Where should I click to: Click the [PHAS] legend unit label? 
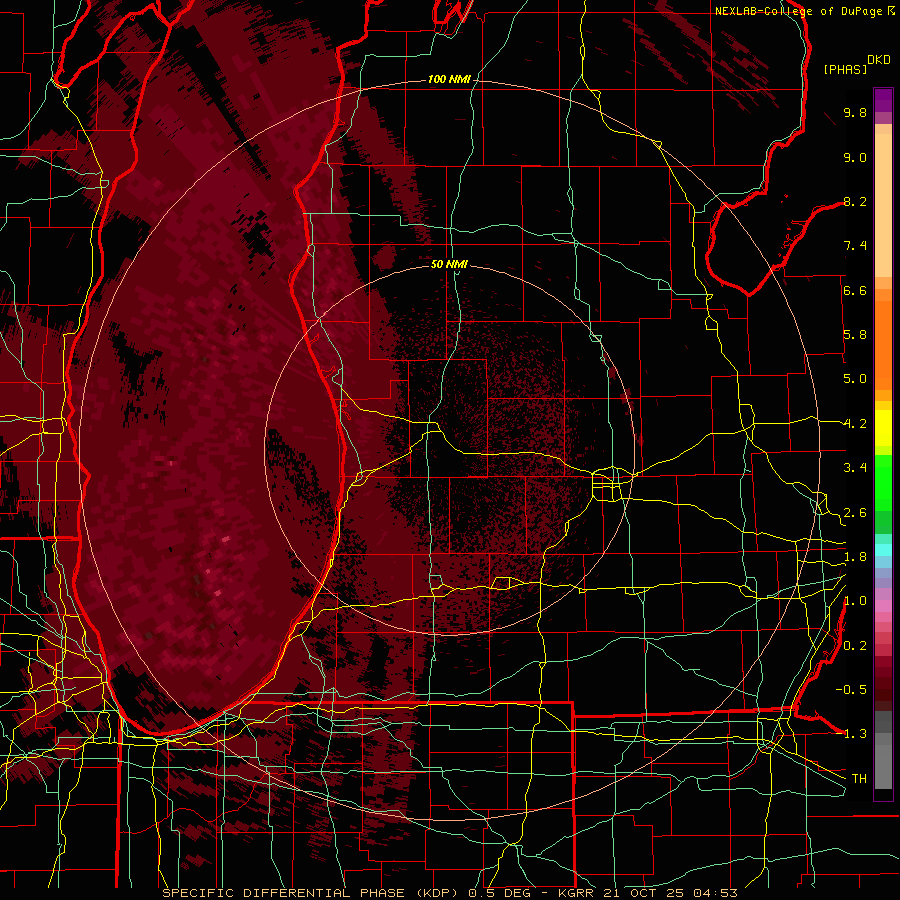(x=845, y=69)
